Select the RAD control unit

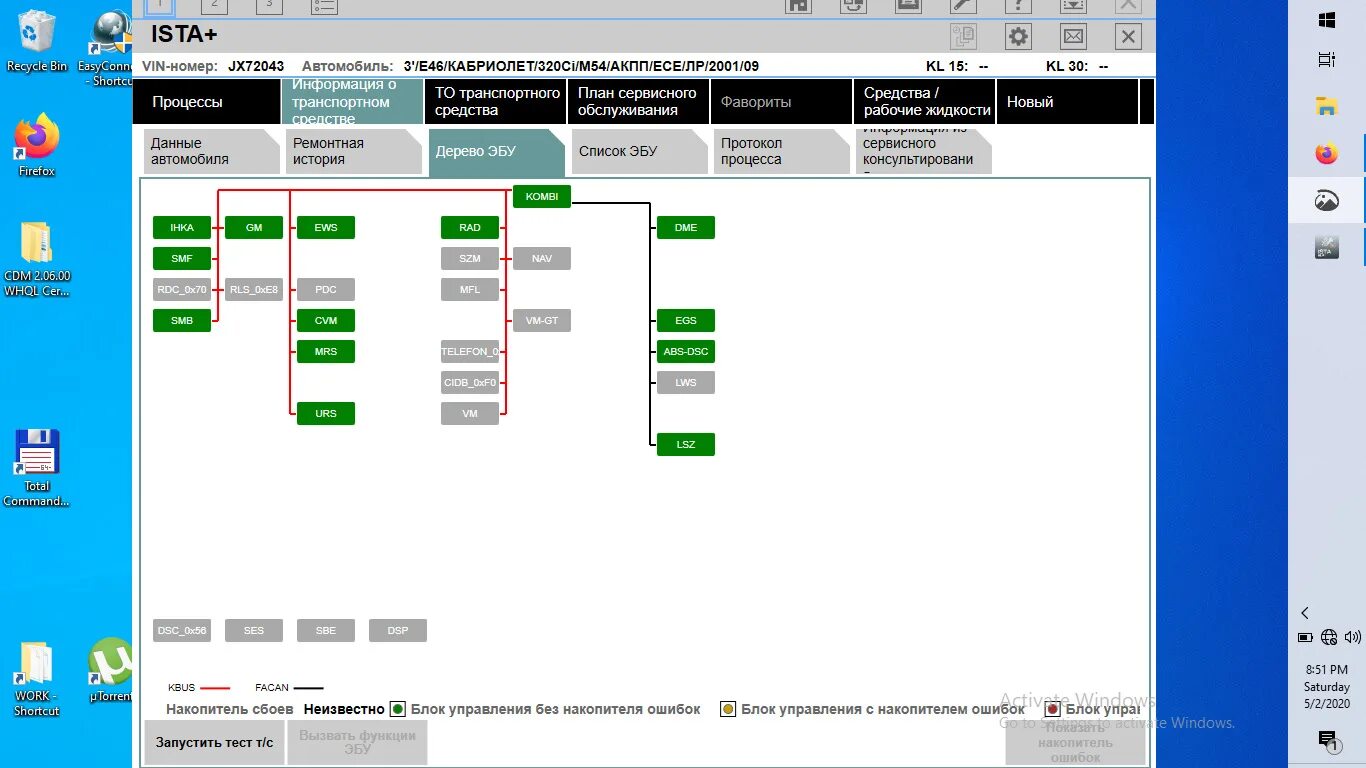coord(470,228)
